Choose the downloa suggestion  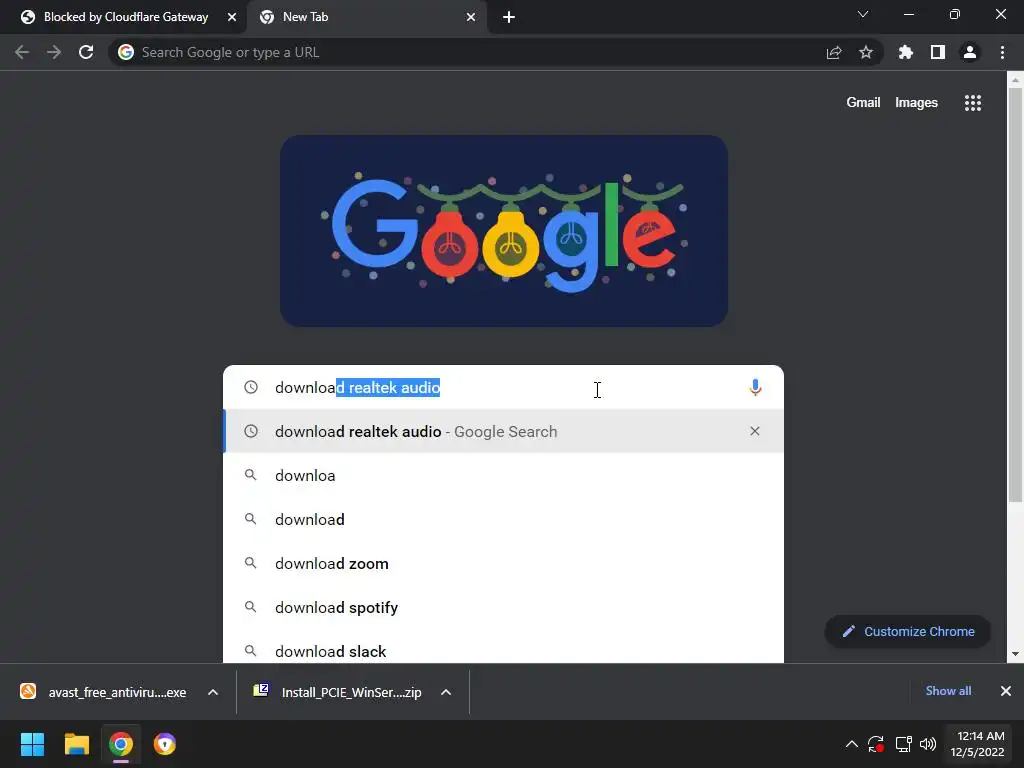coord(504,475)
